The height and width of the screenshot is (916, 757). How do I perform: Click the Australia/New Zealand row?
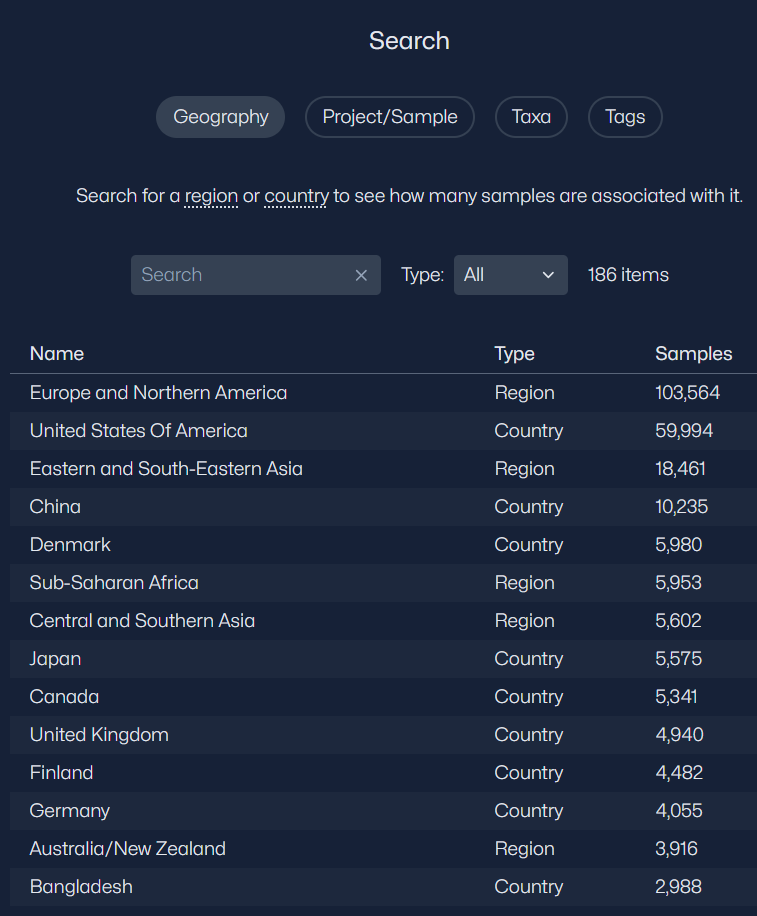pyautogui.click(x=128, y=849)
